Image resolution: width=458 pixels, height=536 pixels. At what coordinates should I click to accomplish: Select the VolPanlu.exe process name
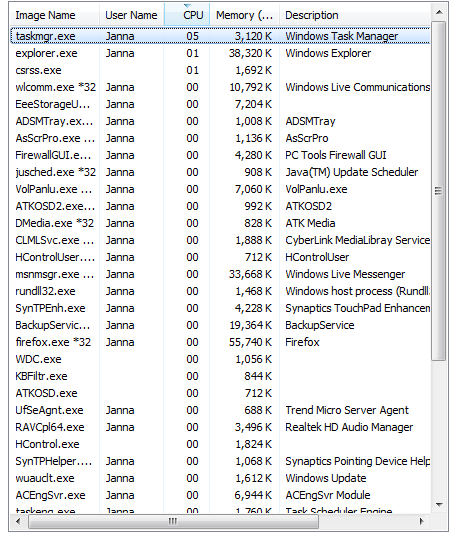(54, 189)
